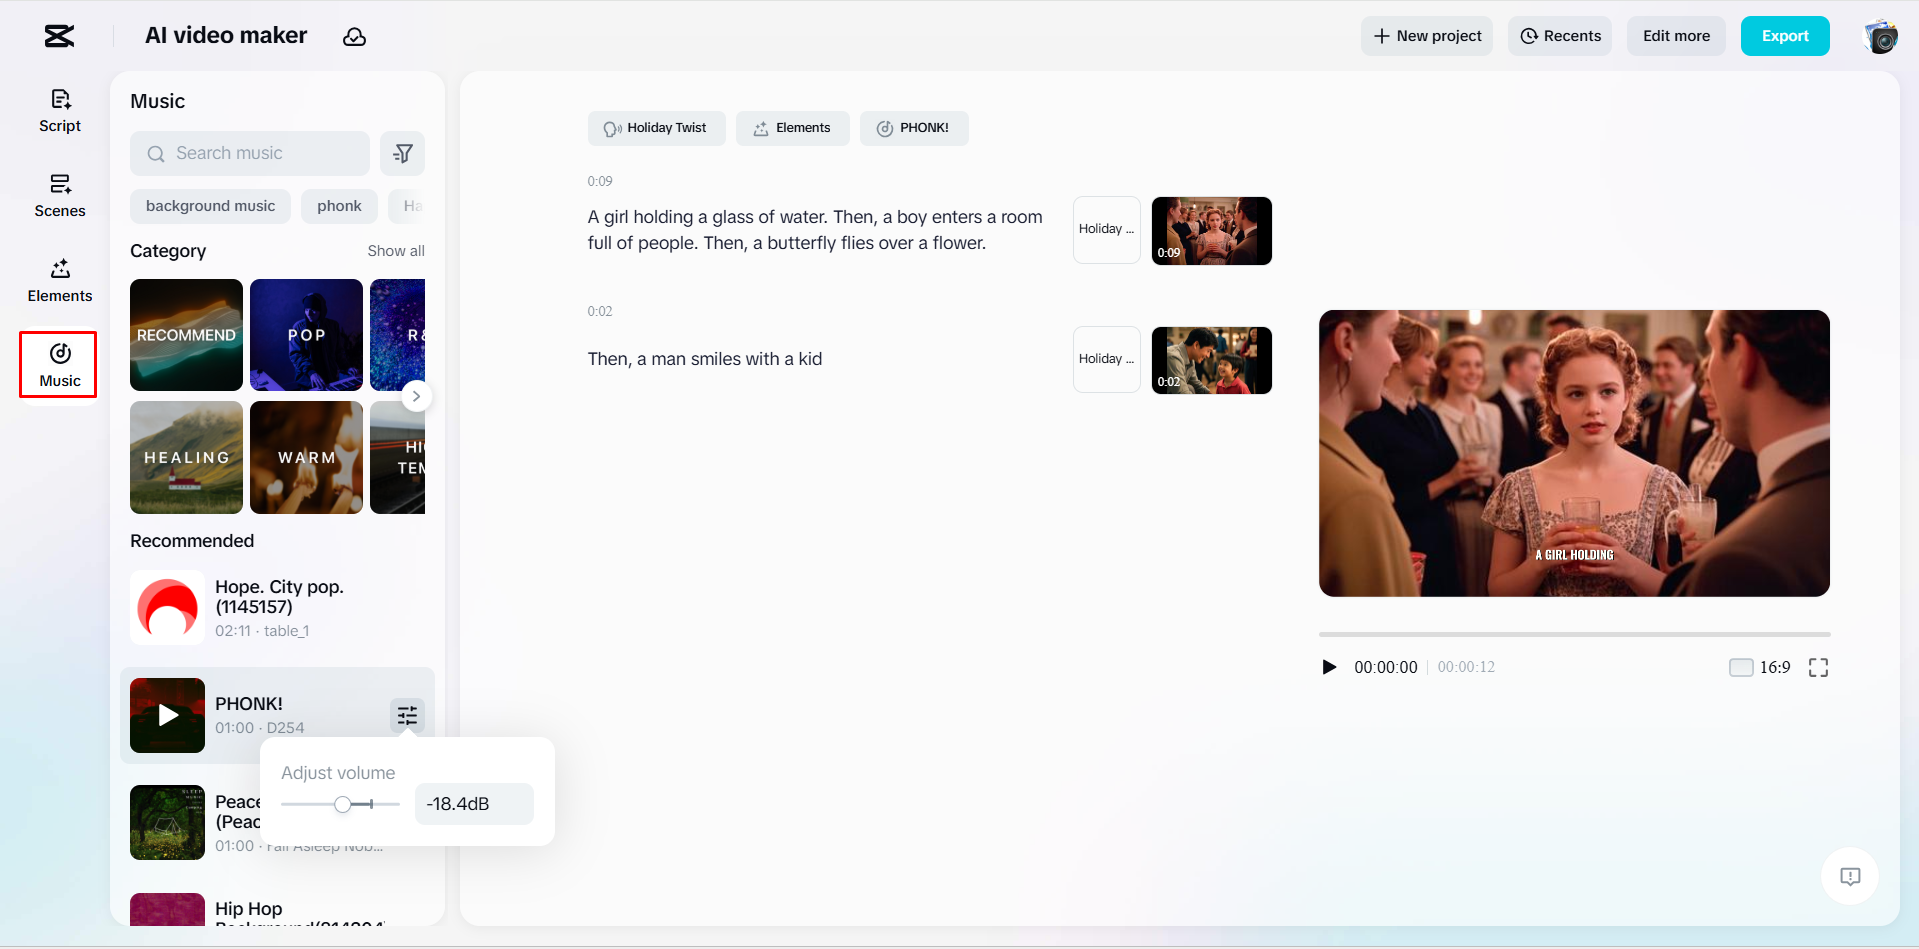Click the Adjust volume slider handle

coord(343,804)
